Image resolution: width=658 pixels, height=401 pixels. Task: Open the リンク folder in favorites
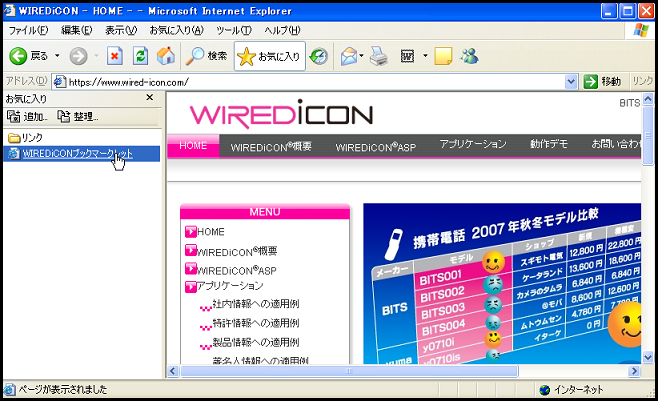(26, 137)
